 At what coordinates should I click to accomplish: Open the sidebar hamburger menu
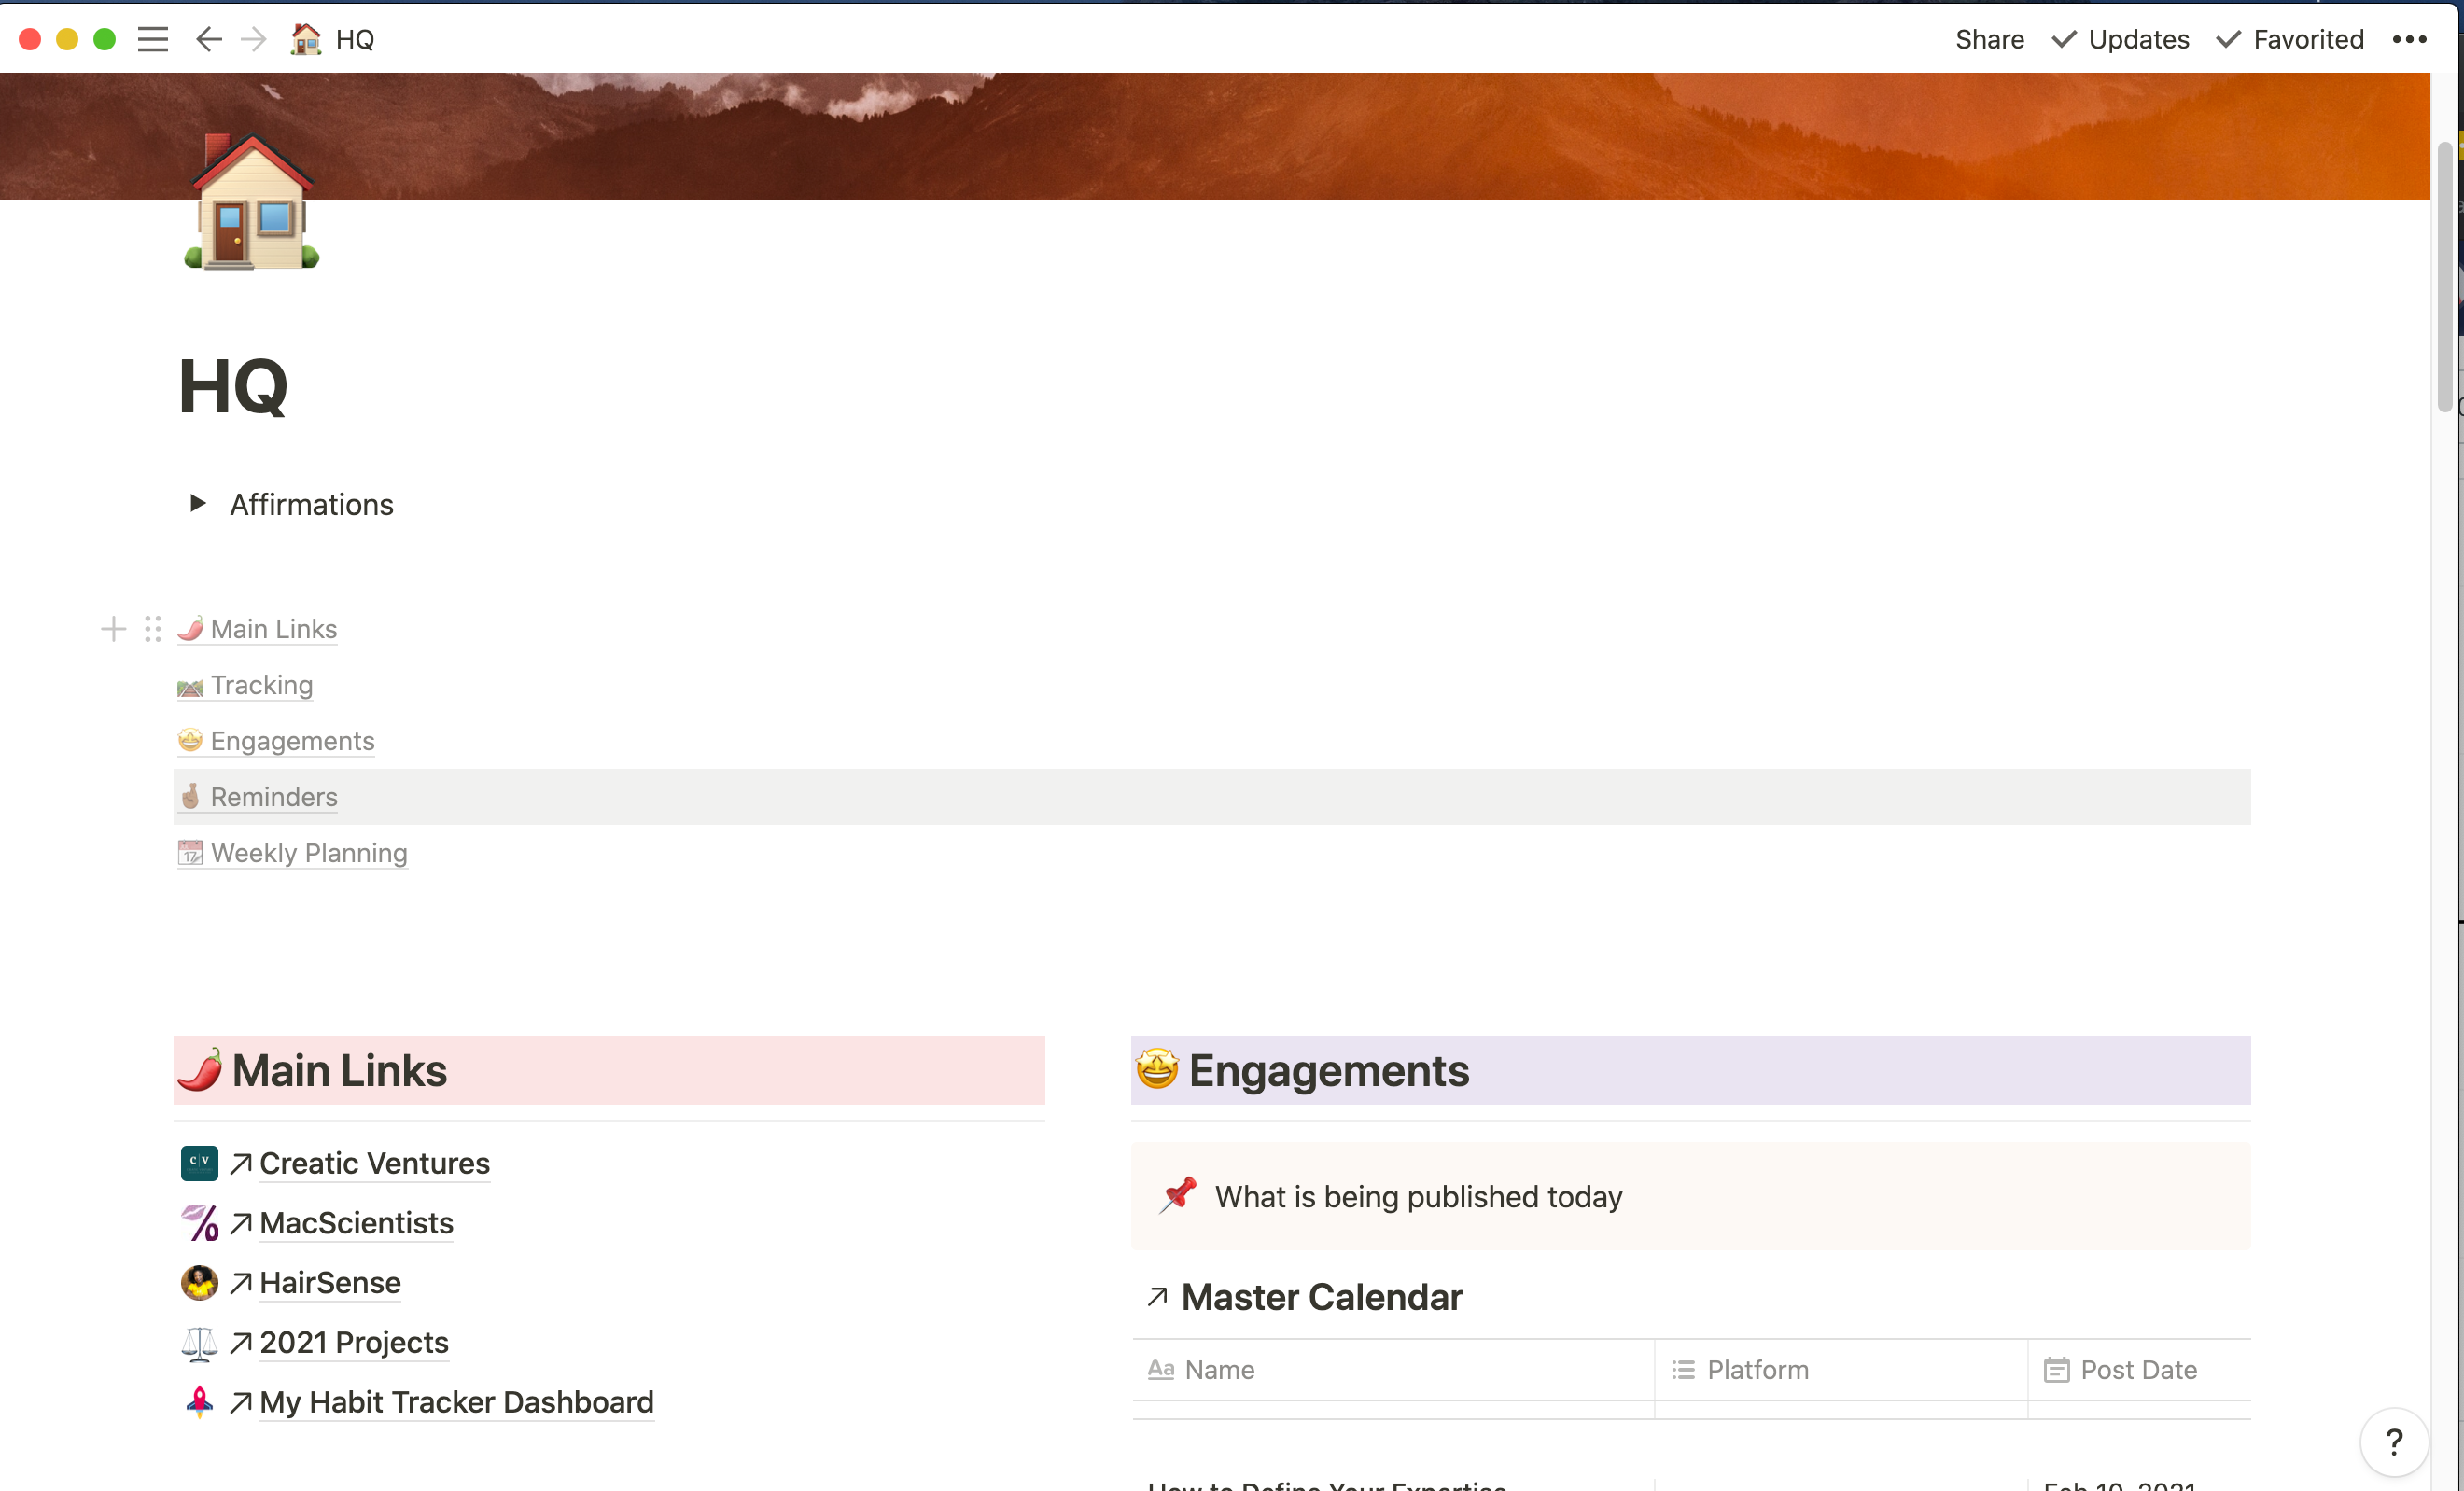[x=152, y=39]
